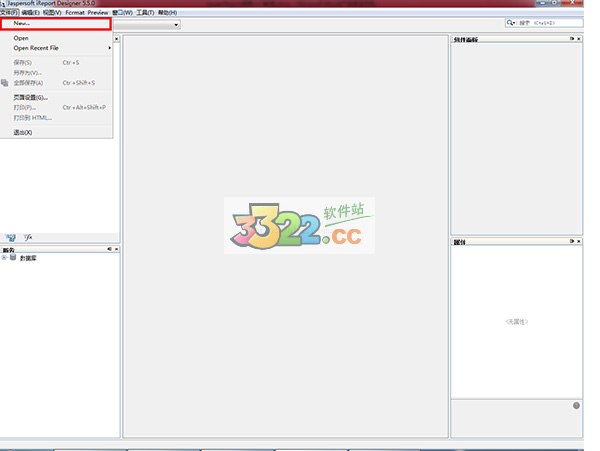This screenshot has width=600, height=451.
Task: Close the 服务 services panel
Action: tap(116, 249)
